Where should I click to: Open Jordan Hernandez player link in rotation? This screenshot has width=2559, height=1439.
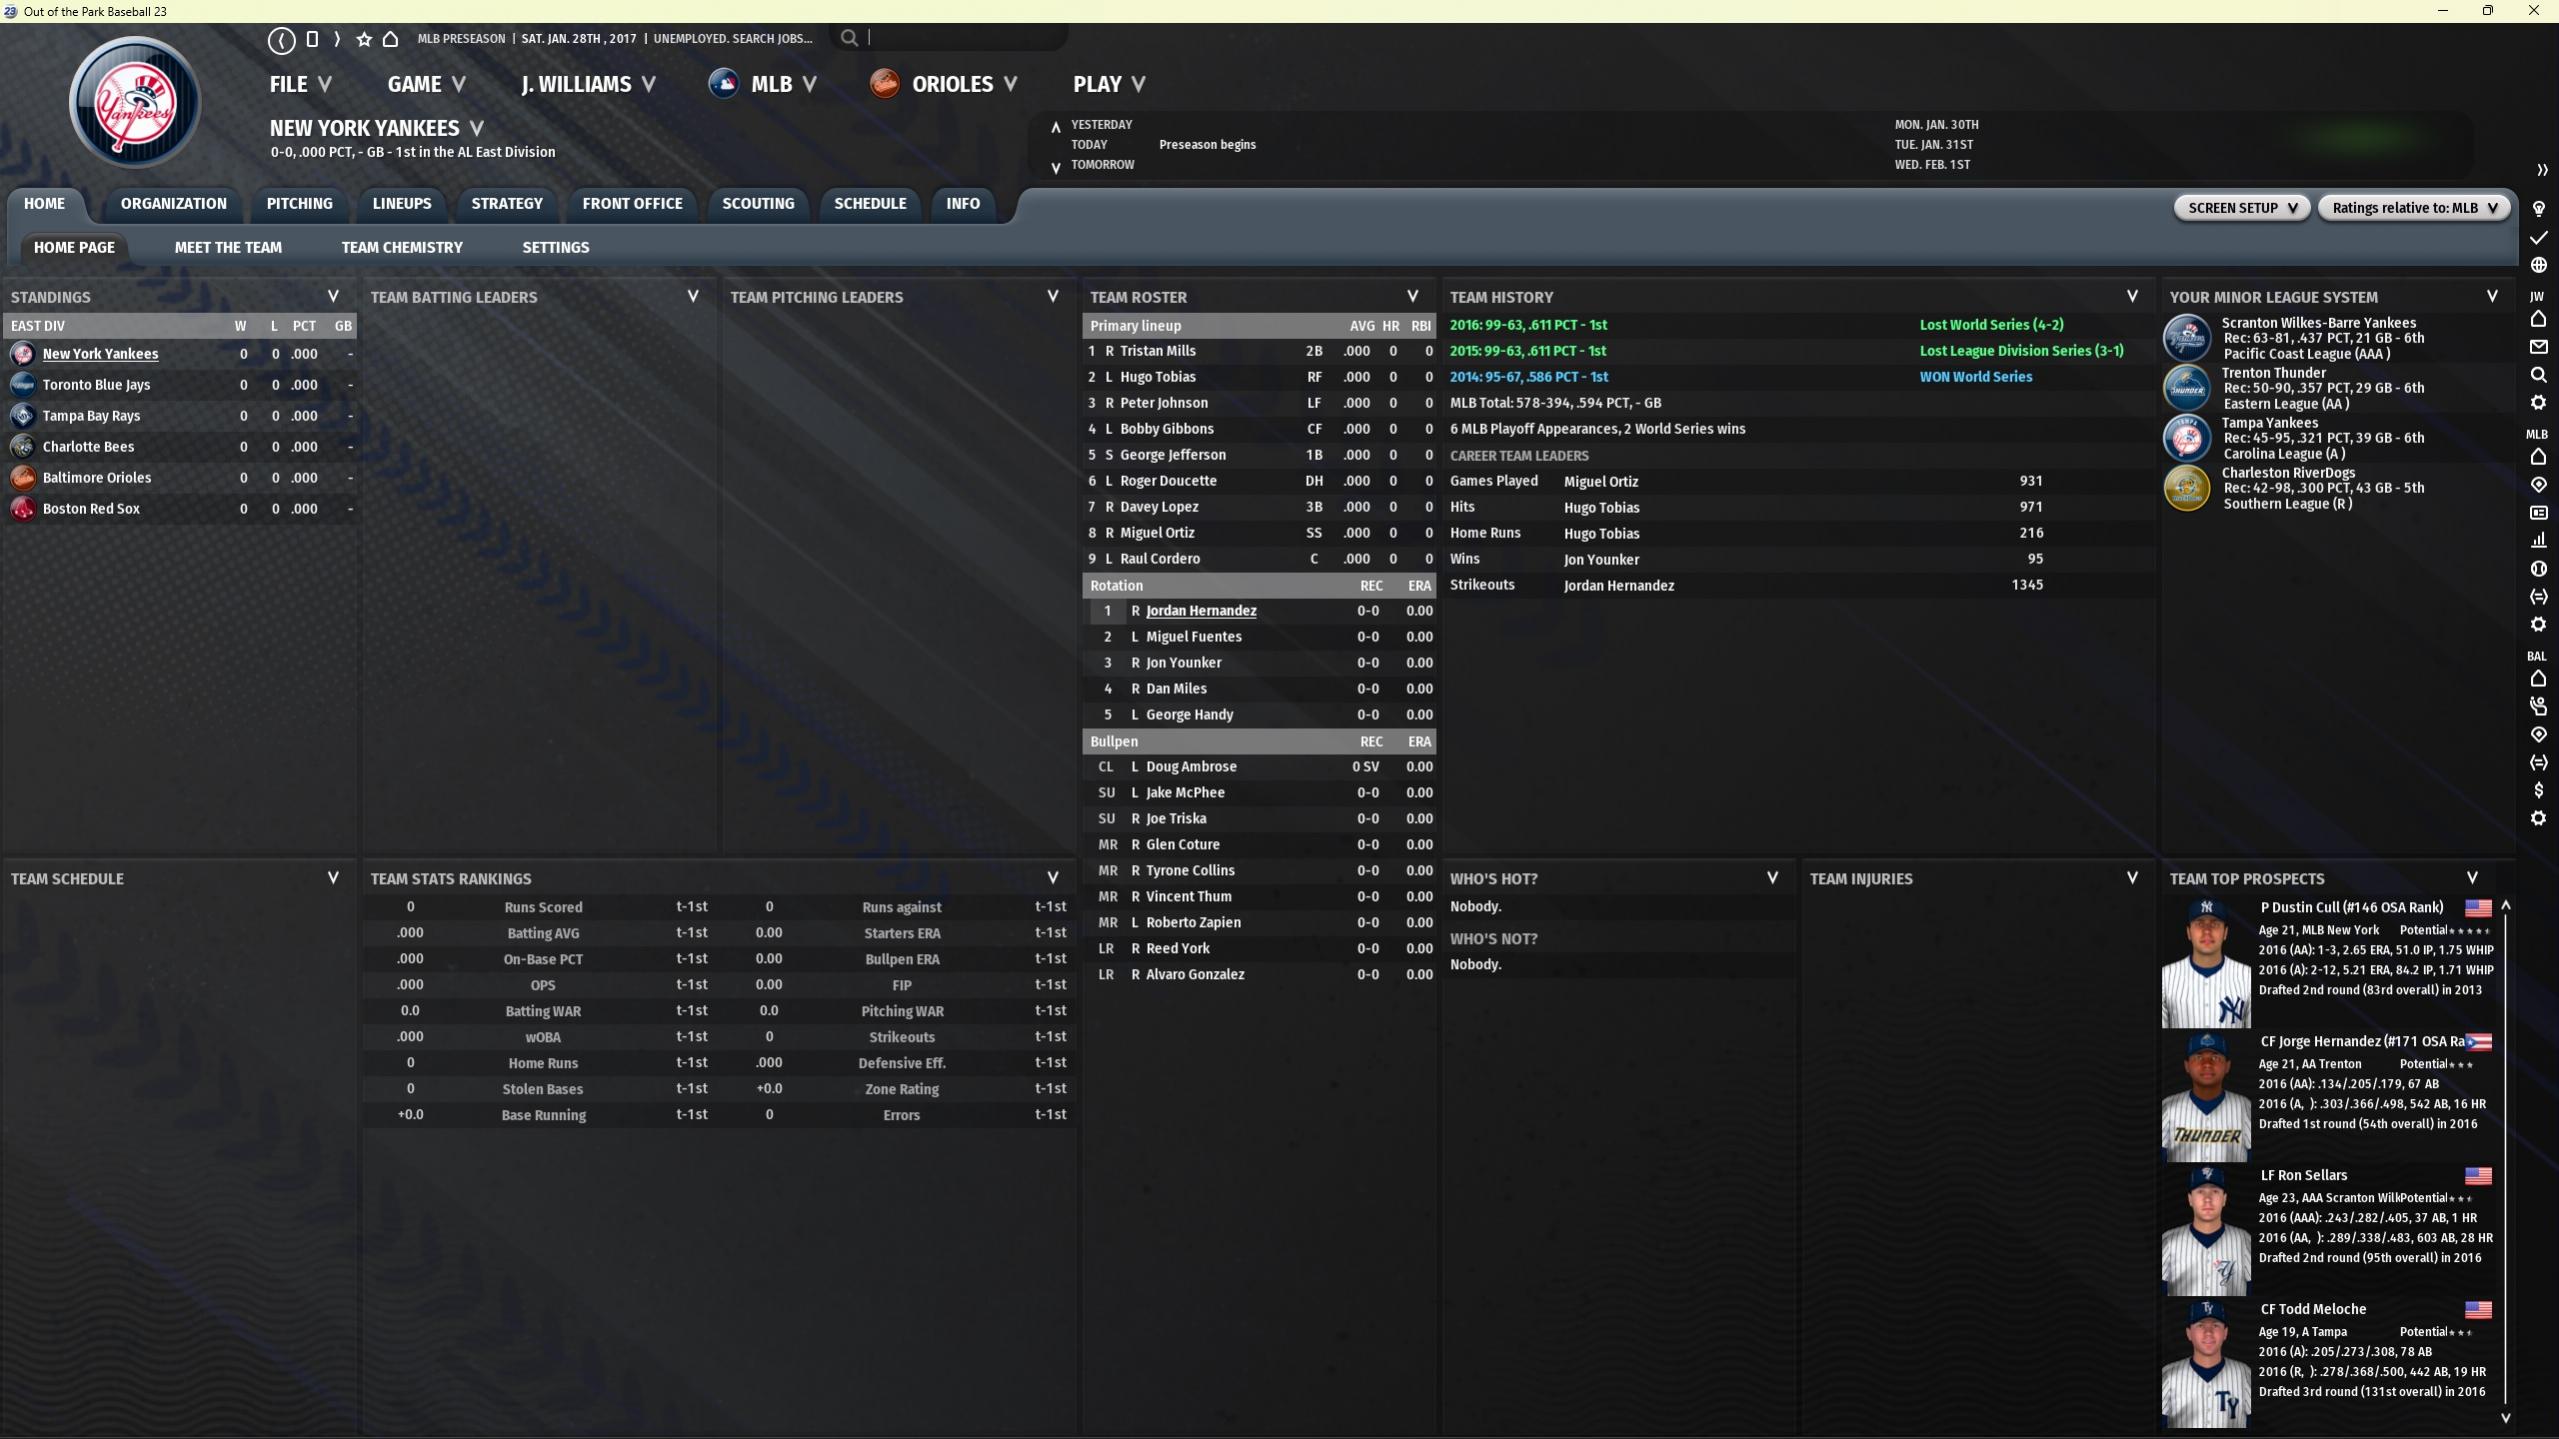pos(1200,611)
